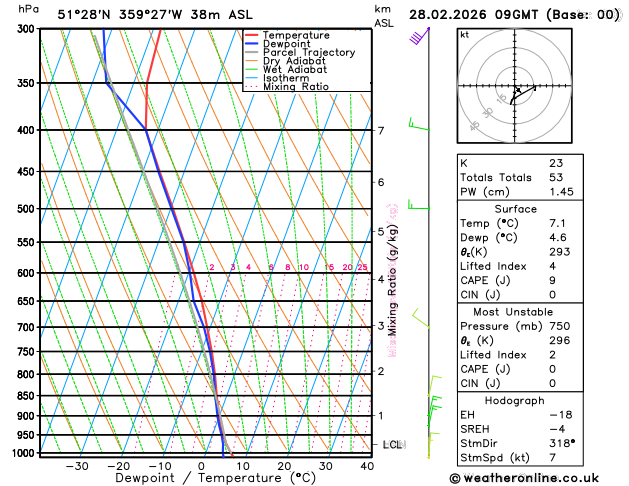Screen dimensions: 629x486
Task: Click the 'Dewpoint' legend entry
Action: click(x=286, y=44)
